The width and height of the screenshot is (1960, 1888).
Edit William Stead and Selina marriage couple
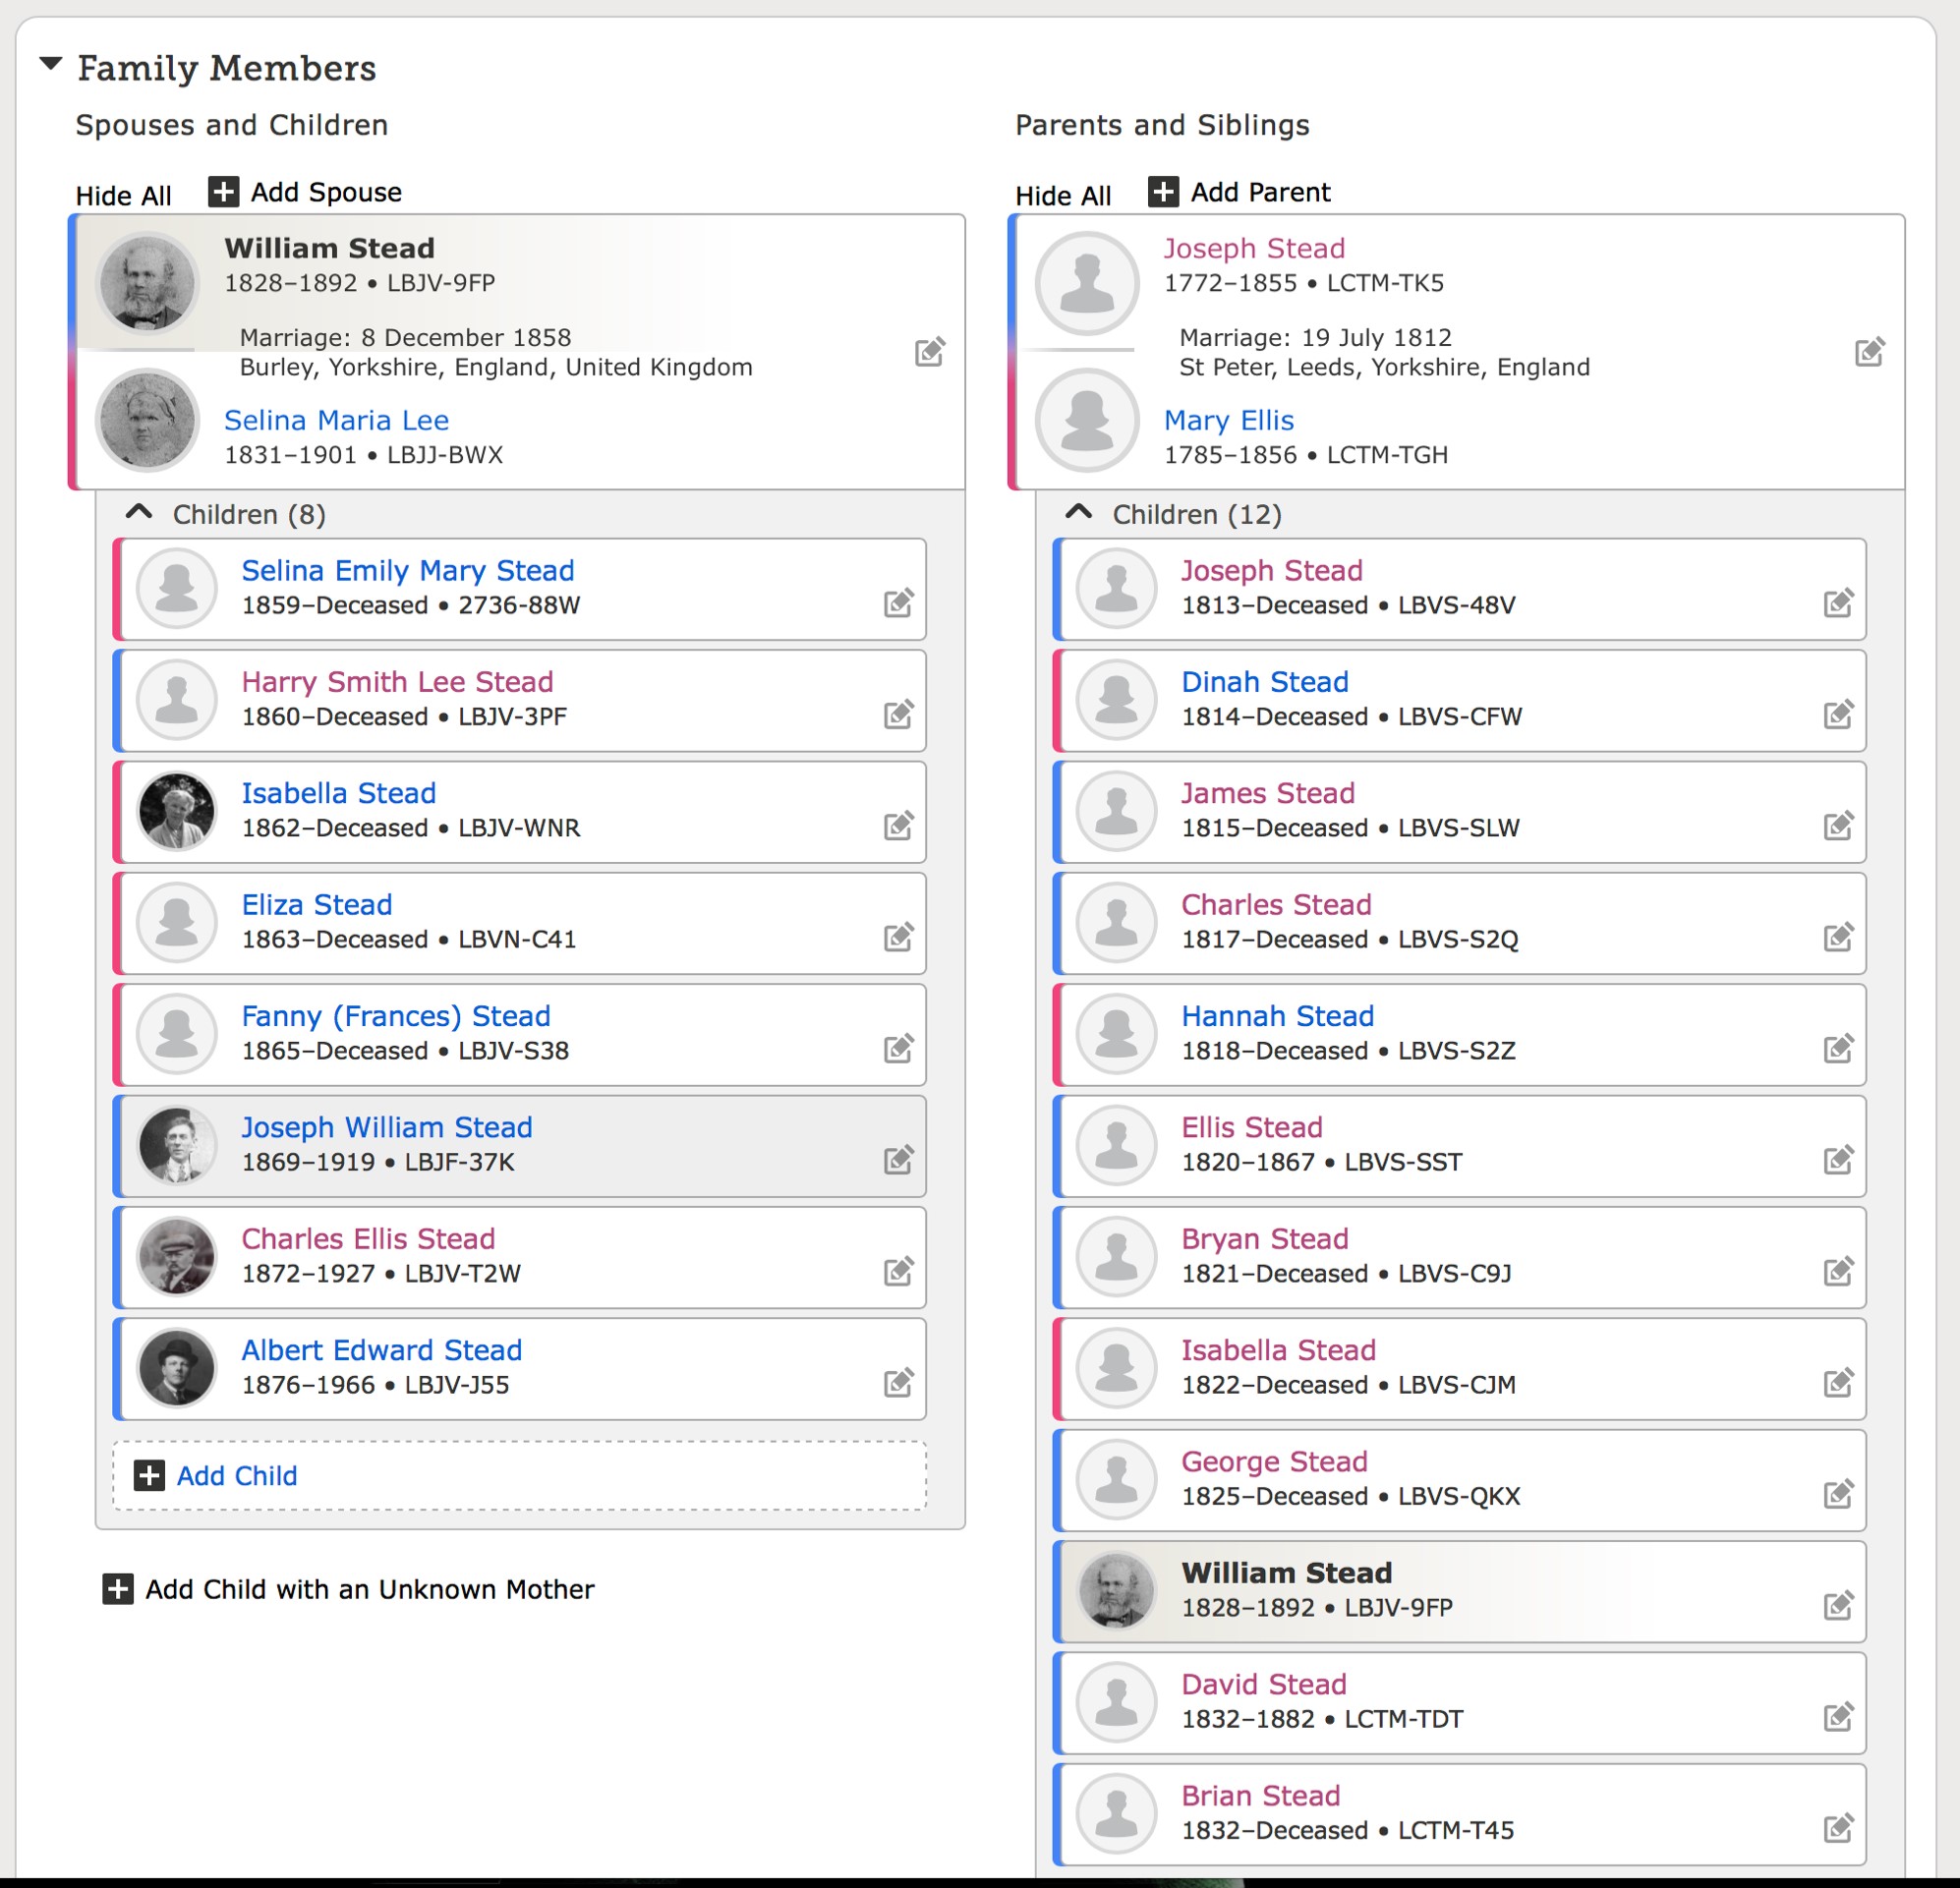pyautogui.click(x=929, y=352)
